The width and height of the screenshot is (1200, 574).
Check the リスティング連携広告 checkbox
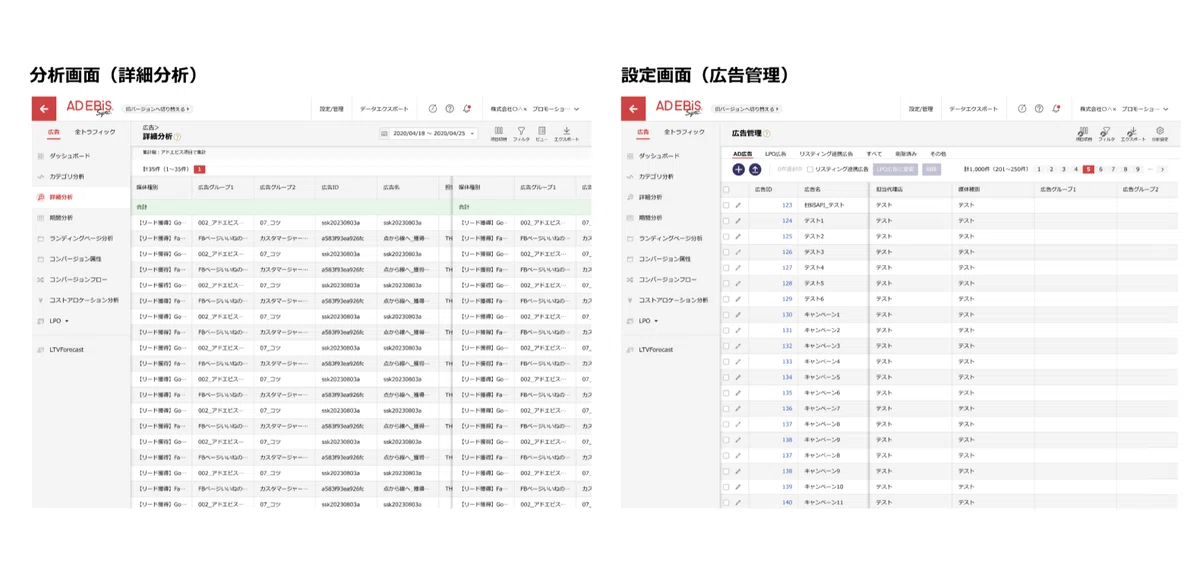pyautogui.click(x=810, y=170)
